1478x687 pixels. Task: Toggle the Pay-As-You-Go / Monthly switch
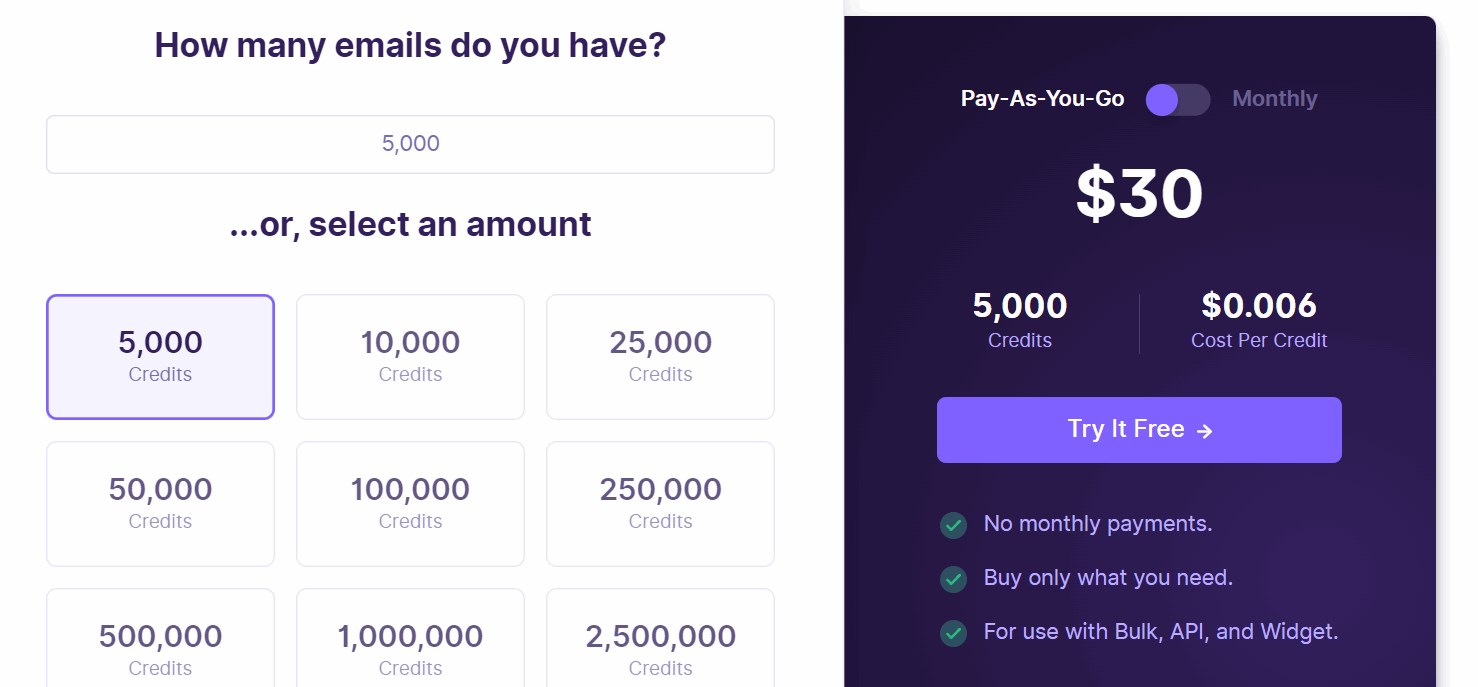click(1178, 99)
